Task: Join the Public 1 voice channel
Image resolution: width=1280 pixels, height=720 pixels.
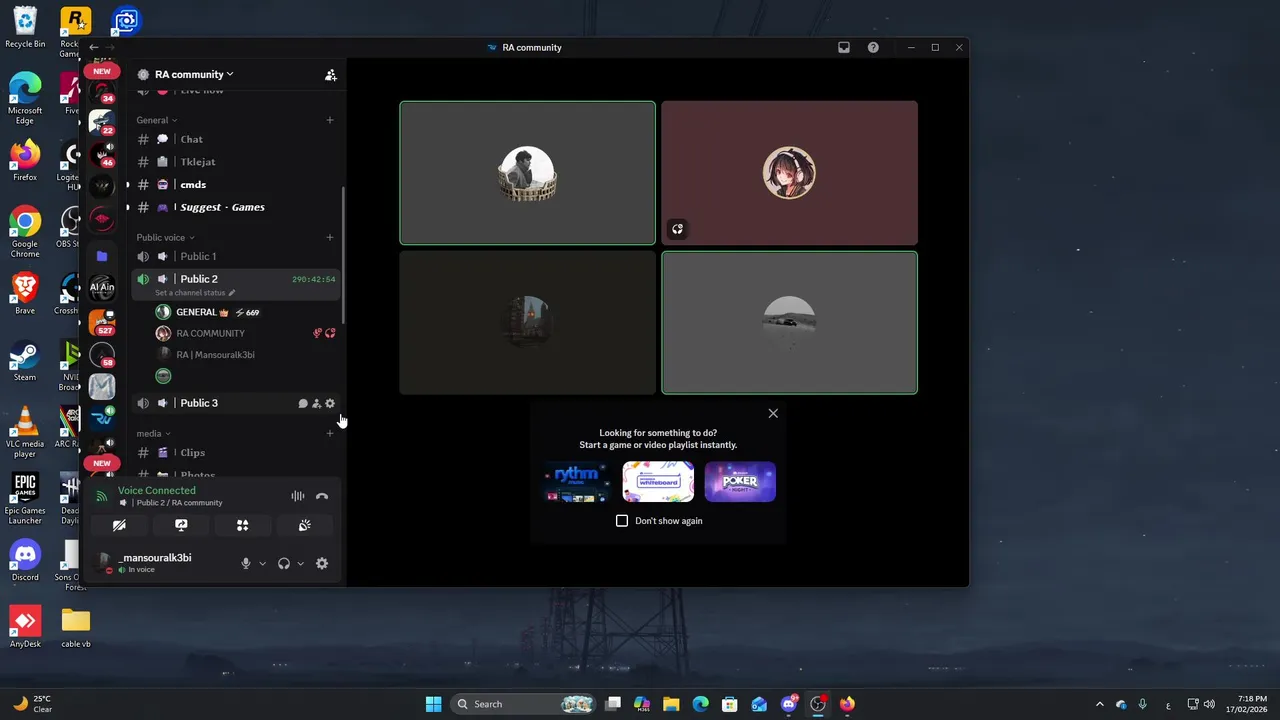Action: (236, 256)
